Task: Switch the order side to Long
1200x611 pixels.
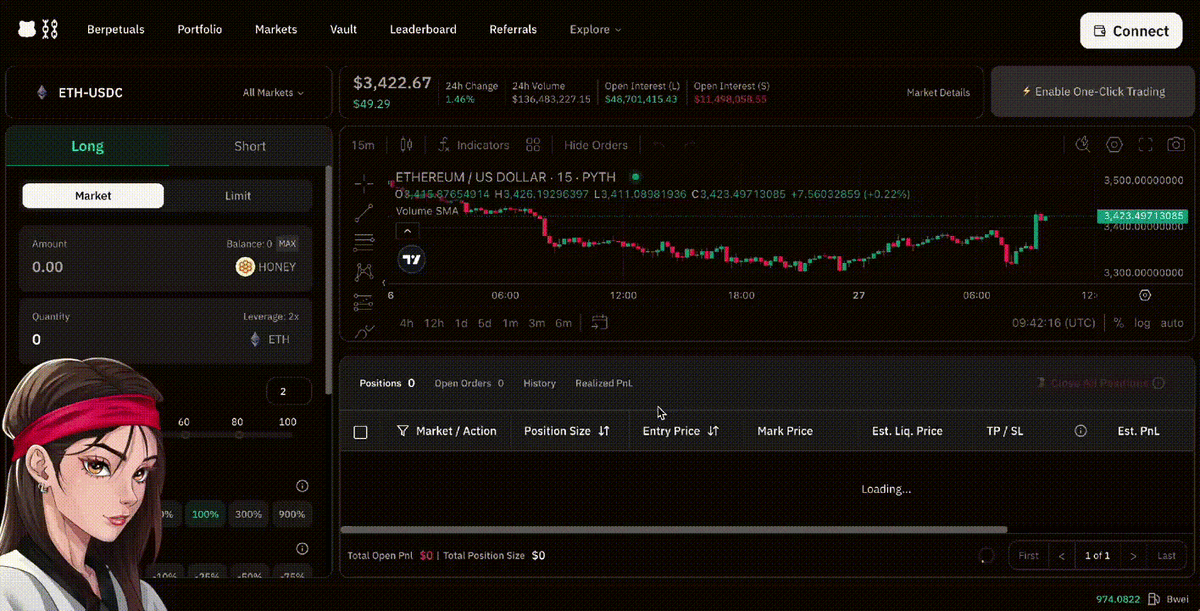Action: [87, 146]
